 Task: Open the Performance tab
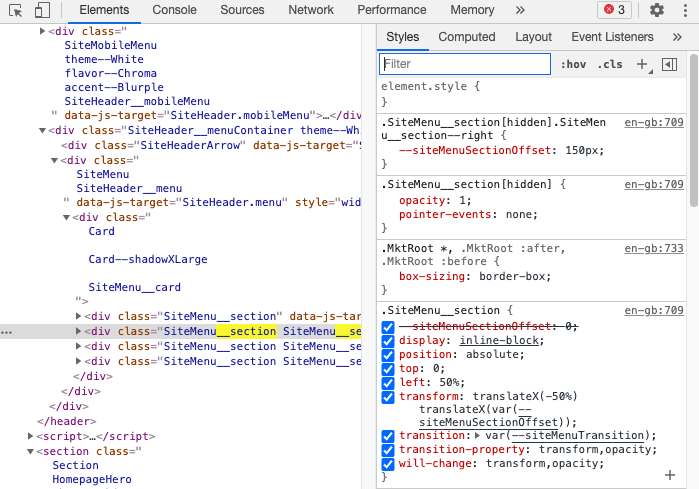click(391, 10)
